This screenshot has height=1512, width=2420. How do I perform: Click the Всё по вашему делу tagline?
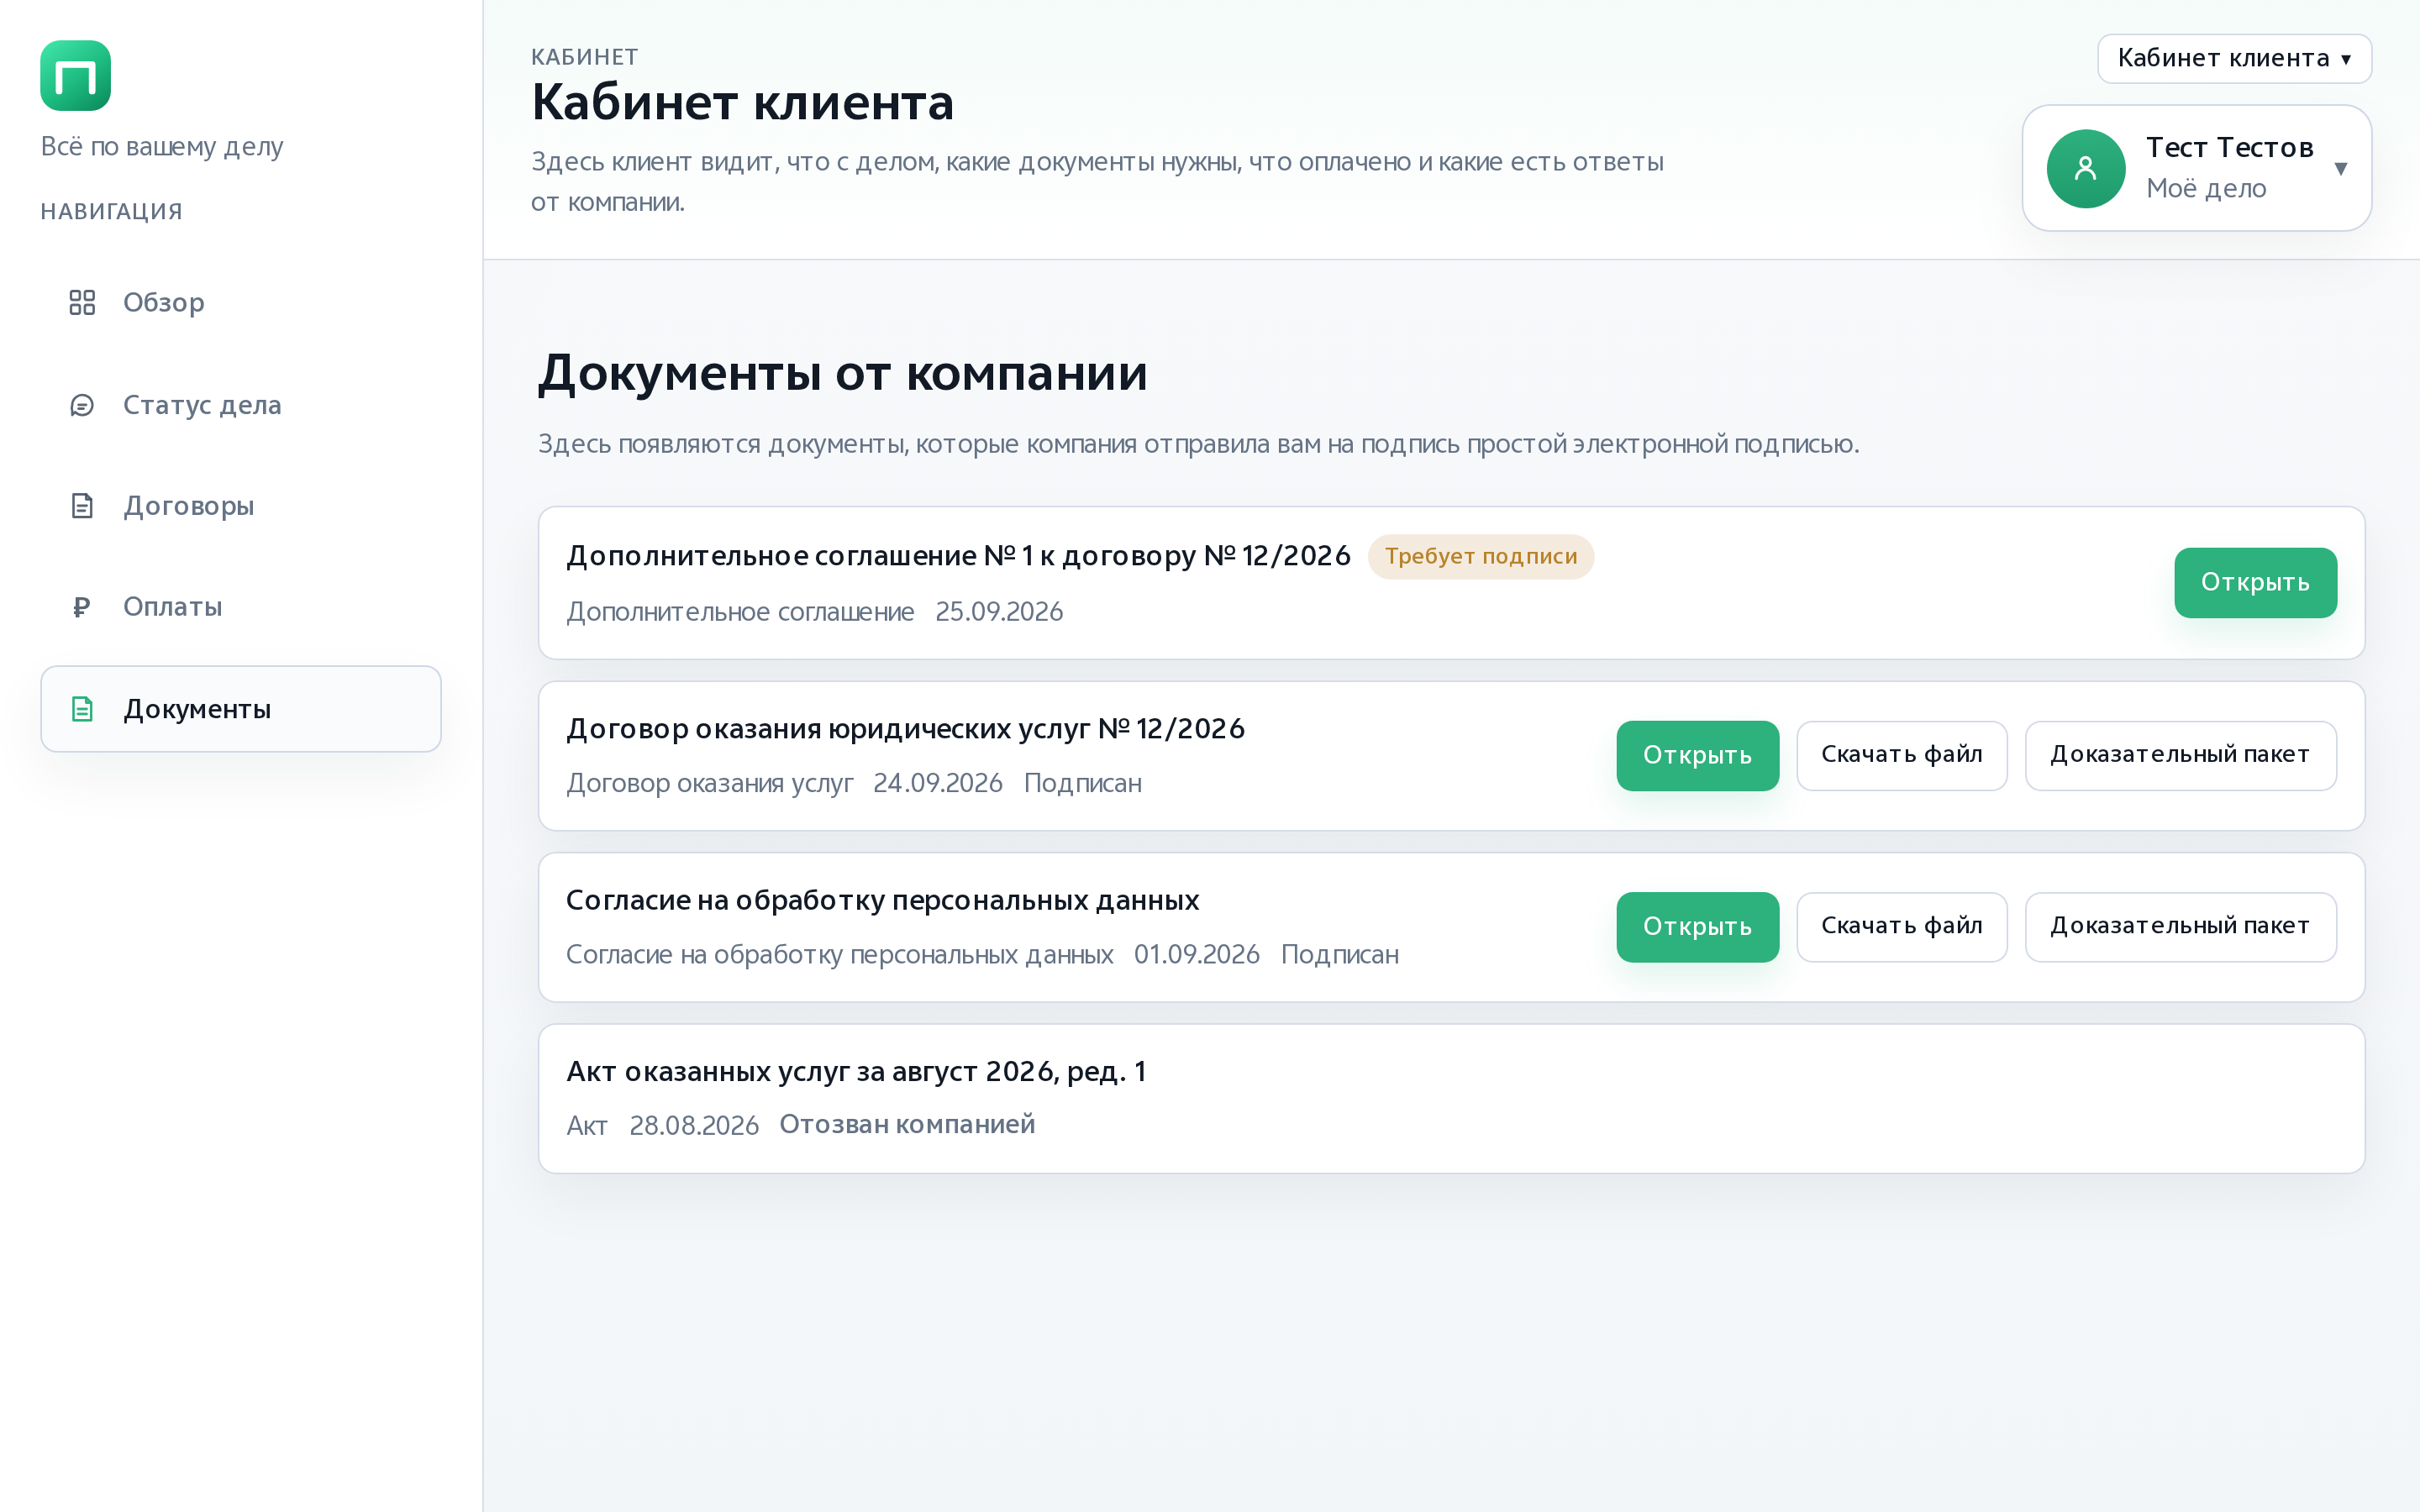coord(162,147)
